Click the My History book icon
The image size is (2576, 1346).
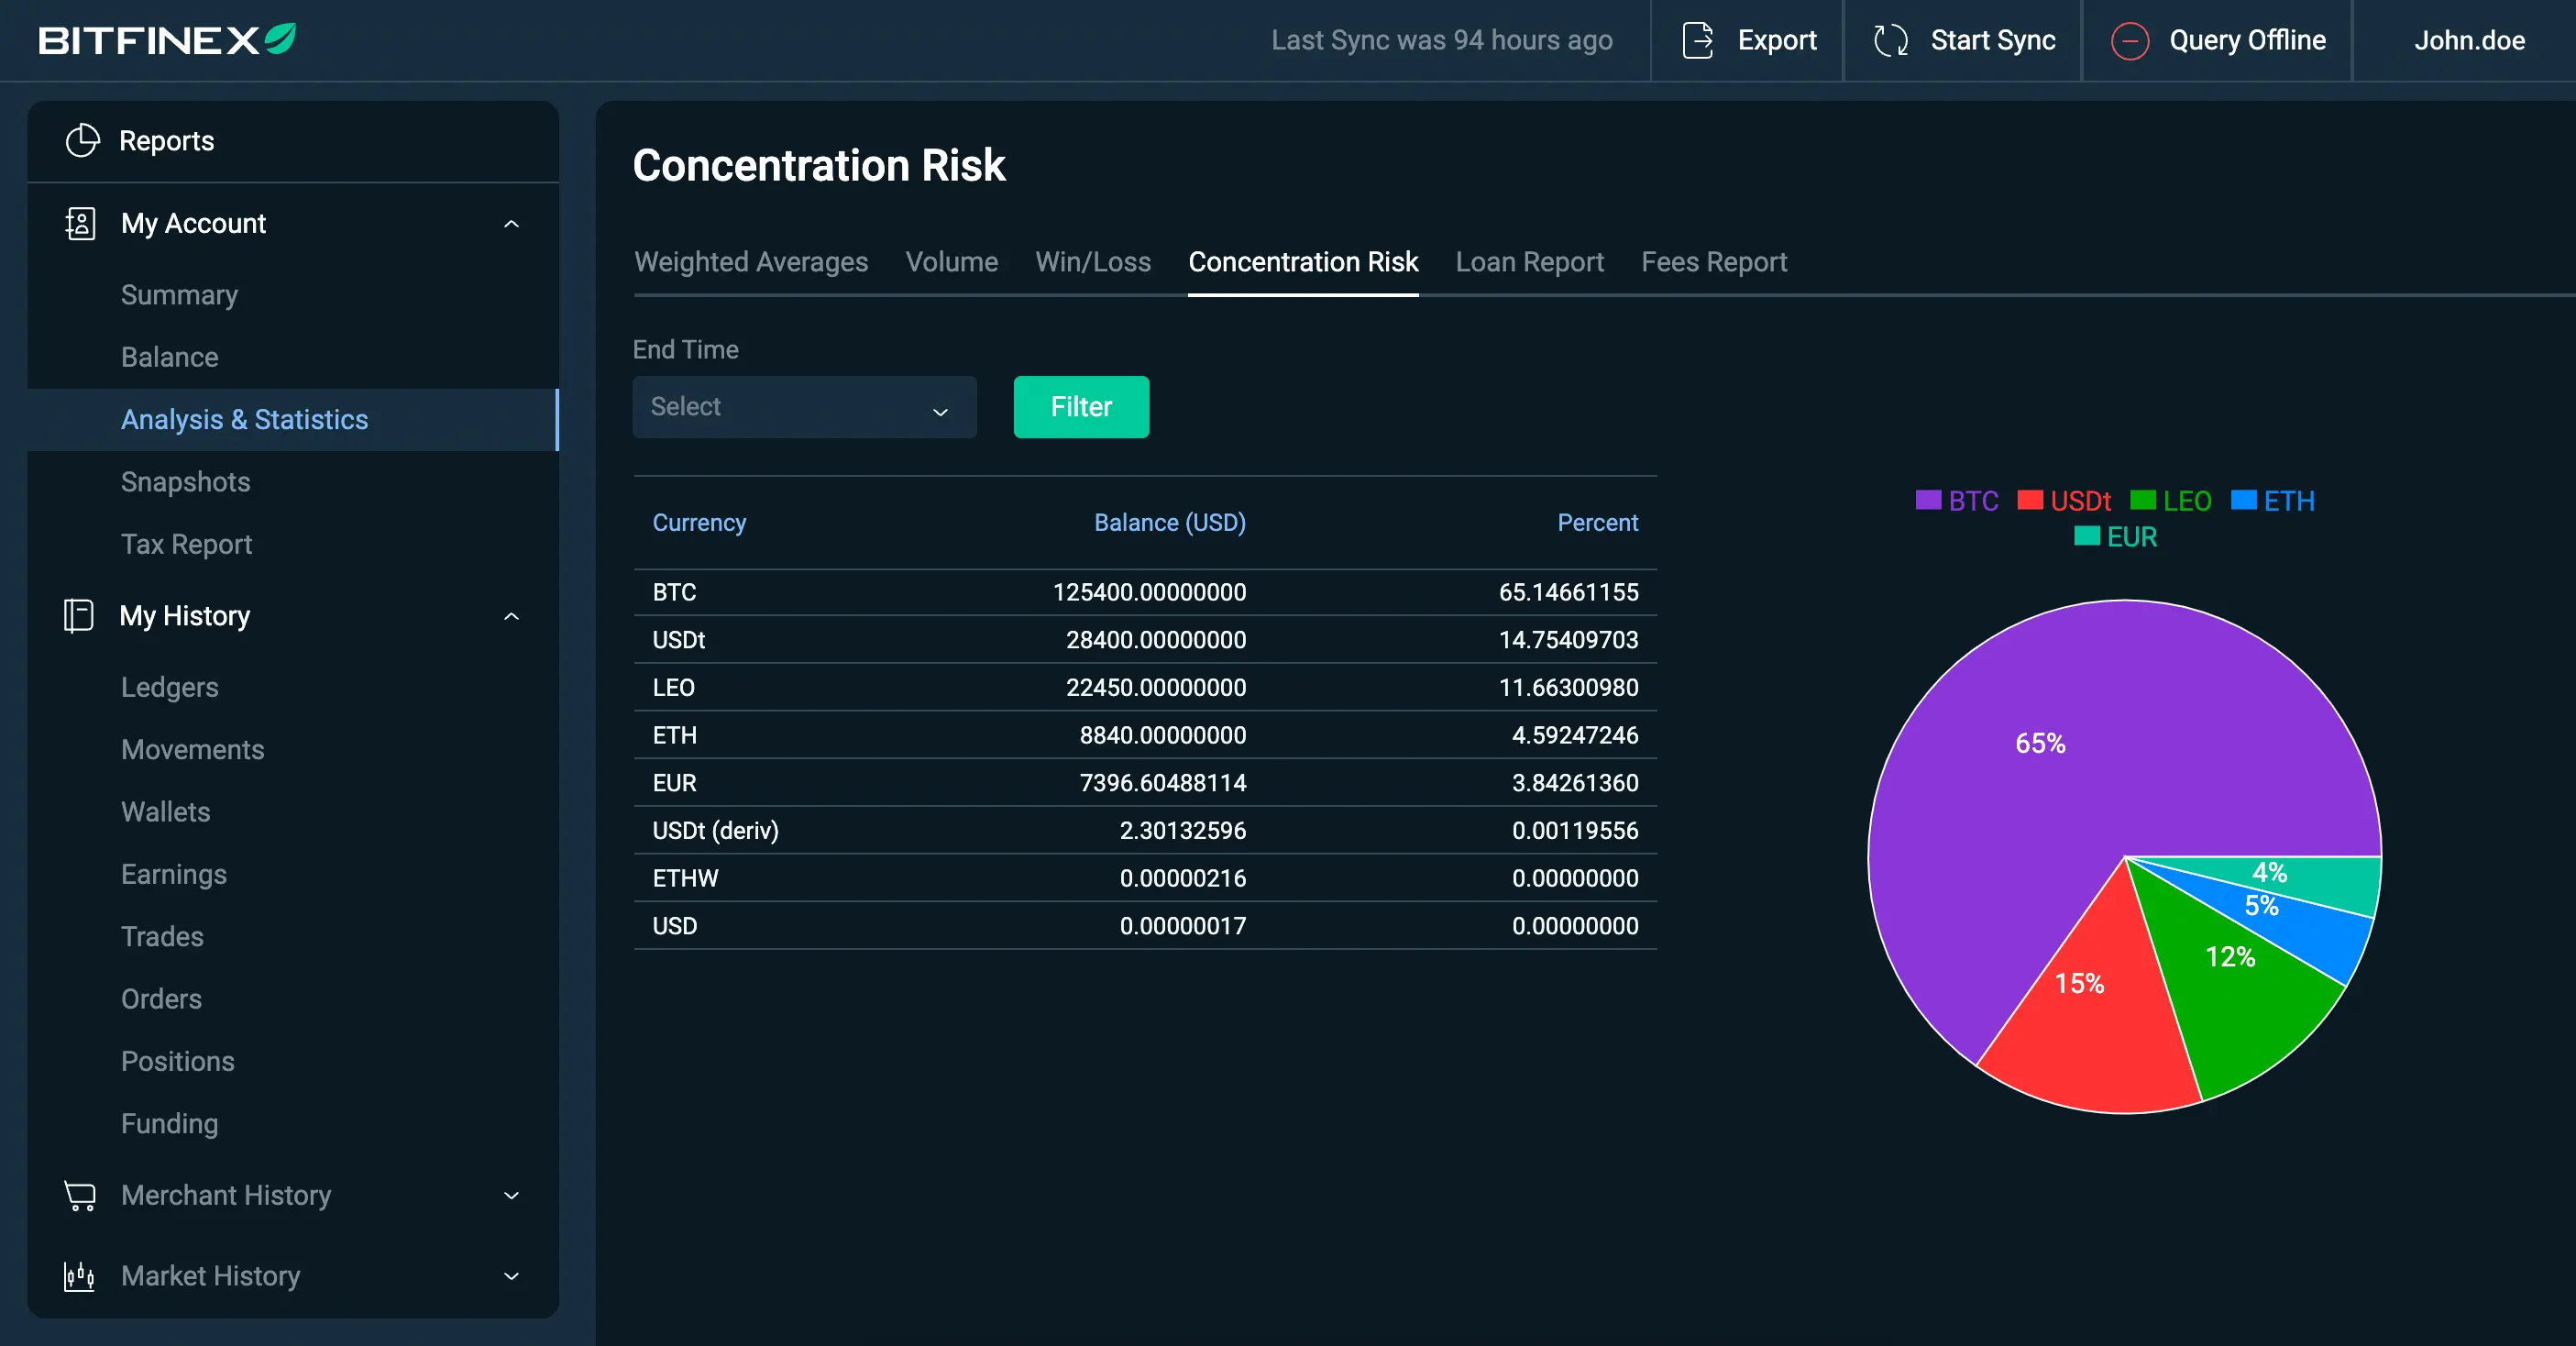tap(78, 615)
